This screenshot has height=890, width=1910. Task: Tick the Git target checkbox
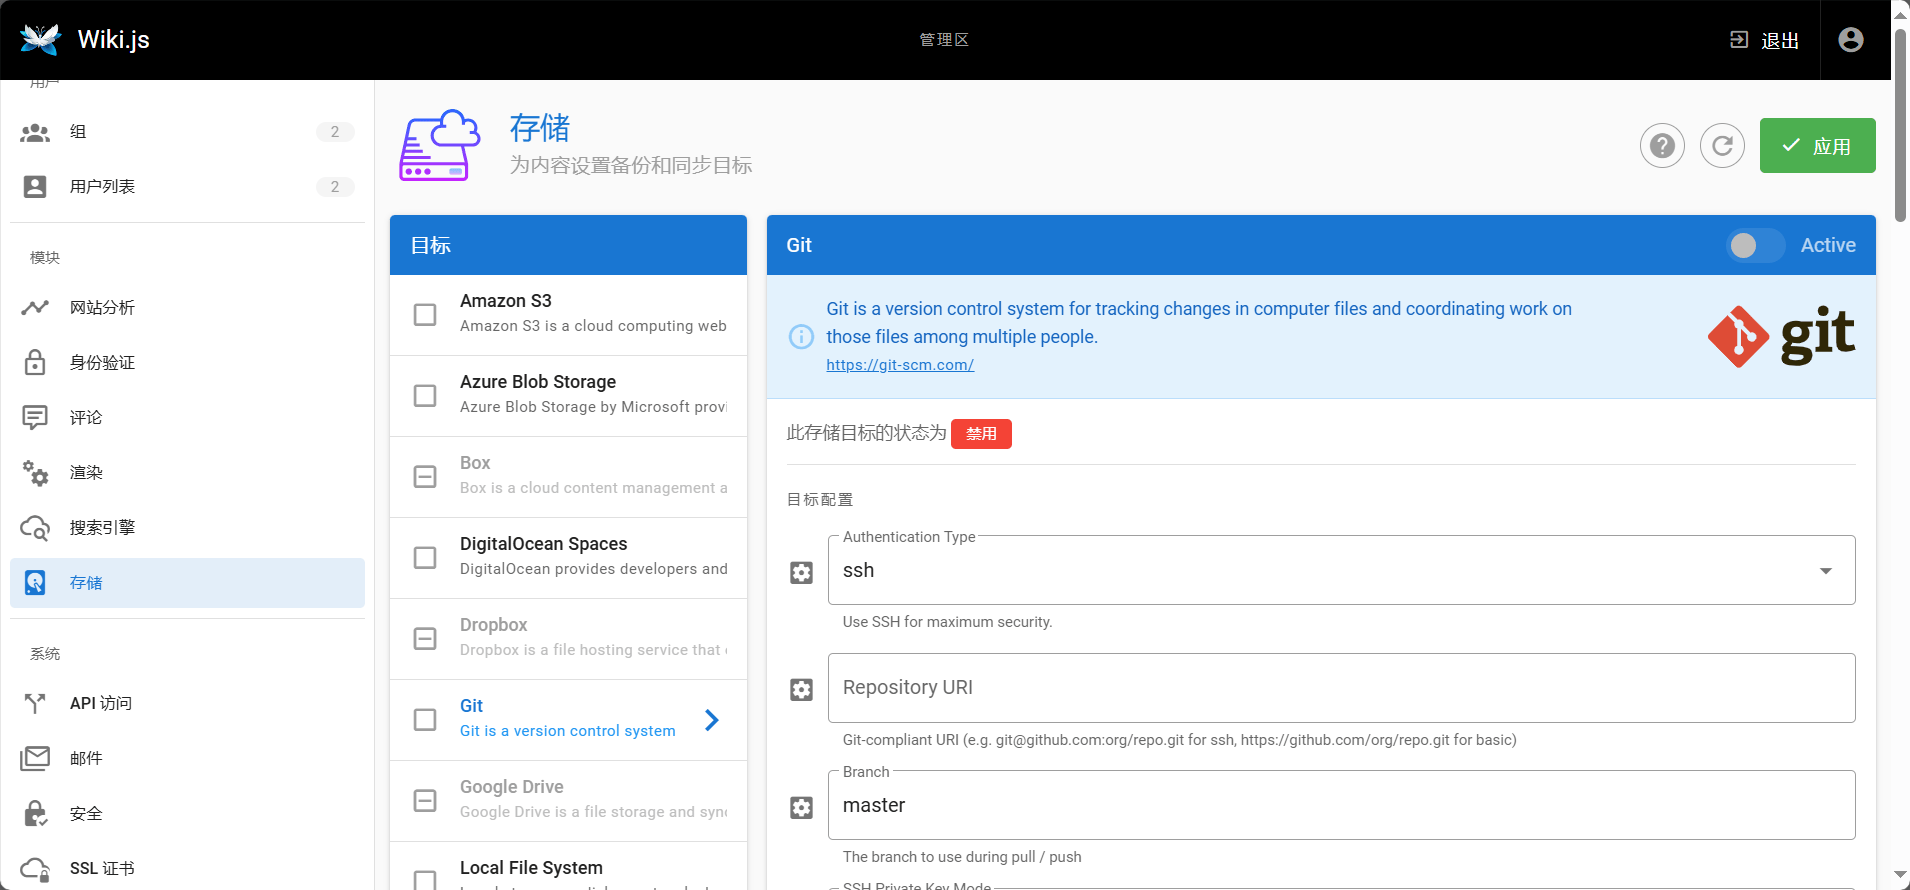coord(425,719)
